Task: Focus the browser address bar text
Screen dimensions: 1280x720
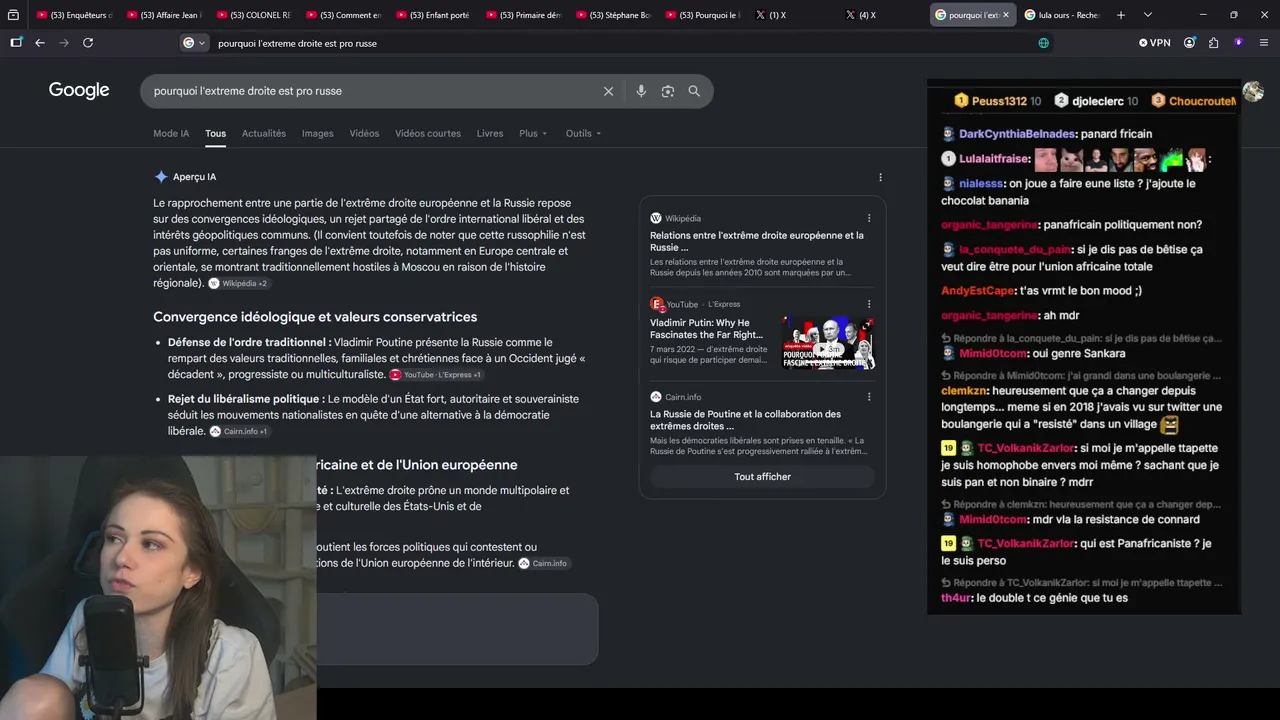Action: click(297, 43)
